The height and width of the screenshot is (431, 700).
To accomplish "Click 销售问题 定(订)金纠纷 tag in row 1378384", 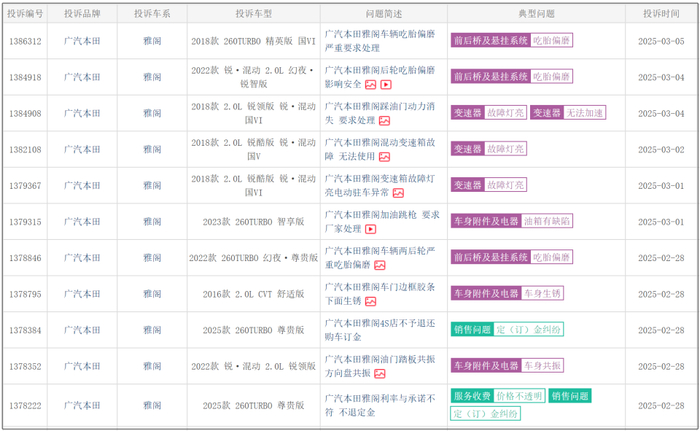I will (x=507, y=330).
